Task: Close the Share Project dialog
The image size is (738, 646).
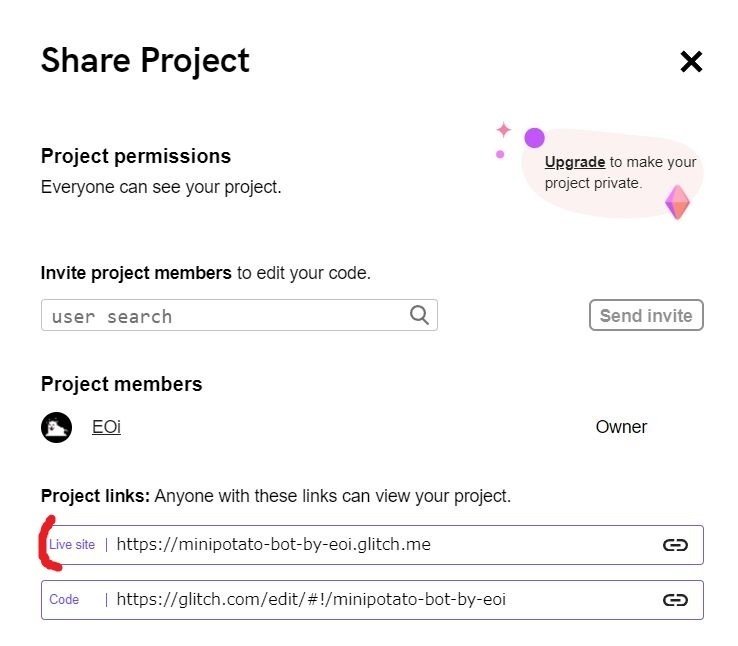Action: (691, 62)
